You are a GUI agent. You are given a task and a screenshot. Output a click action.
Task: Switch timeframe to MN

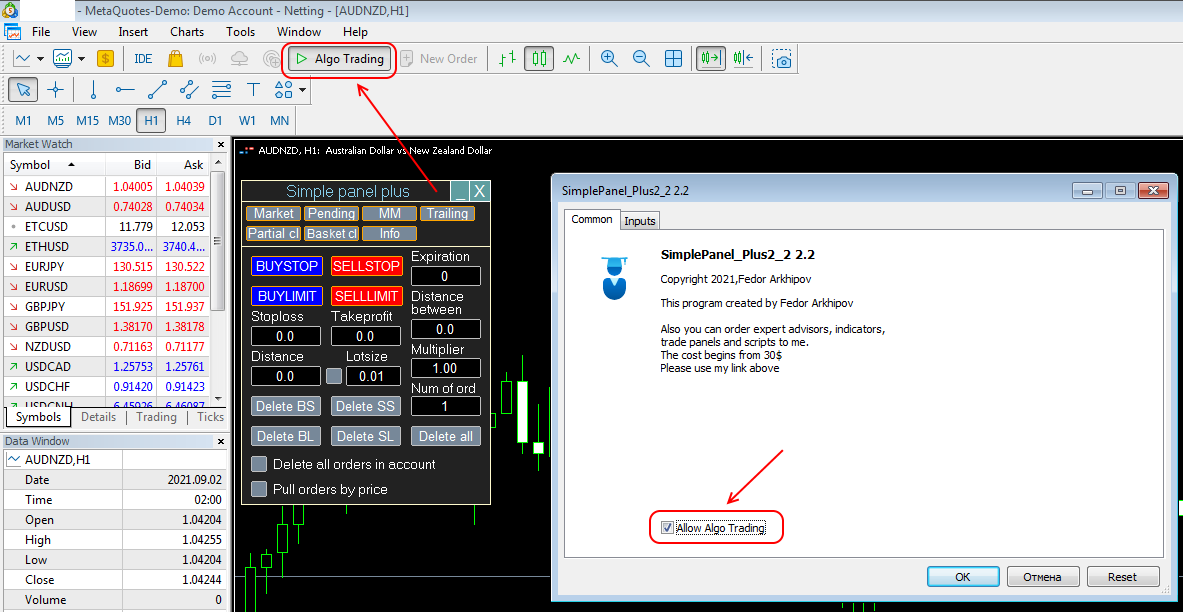279,121
